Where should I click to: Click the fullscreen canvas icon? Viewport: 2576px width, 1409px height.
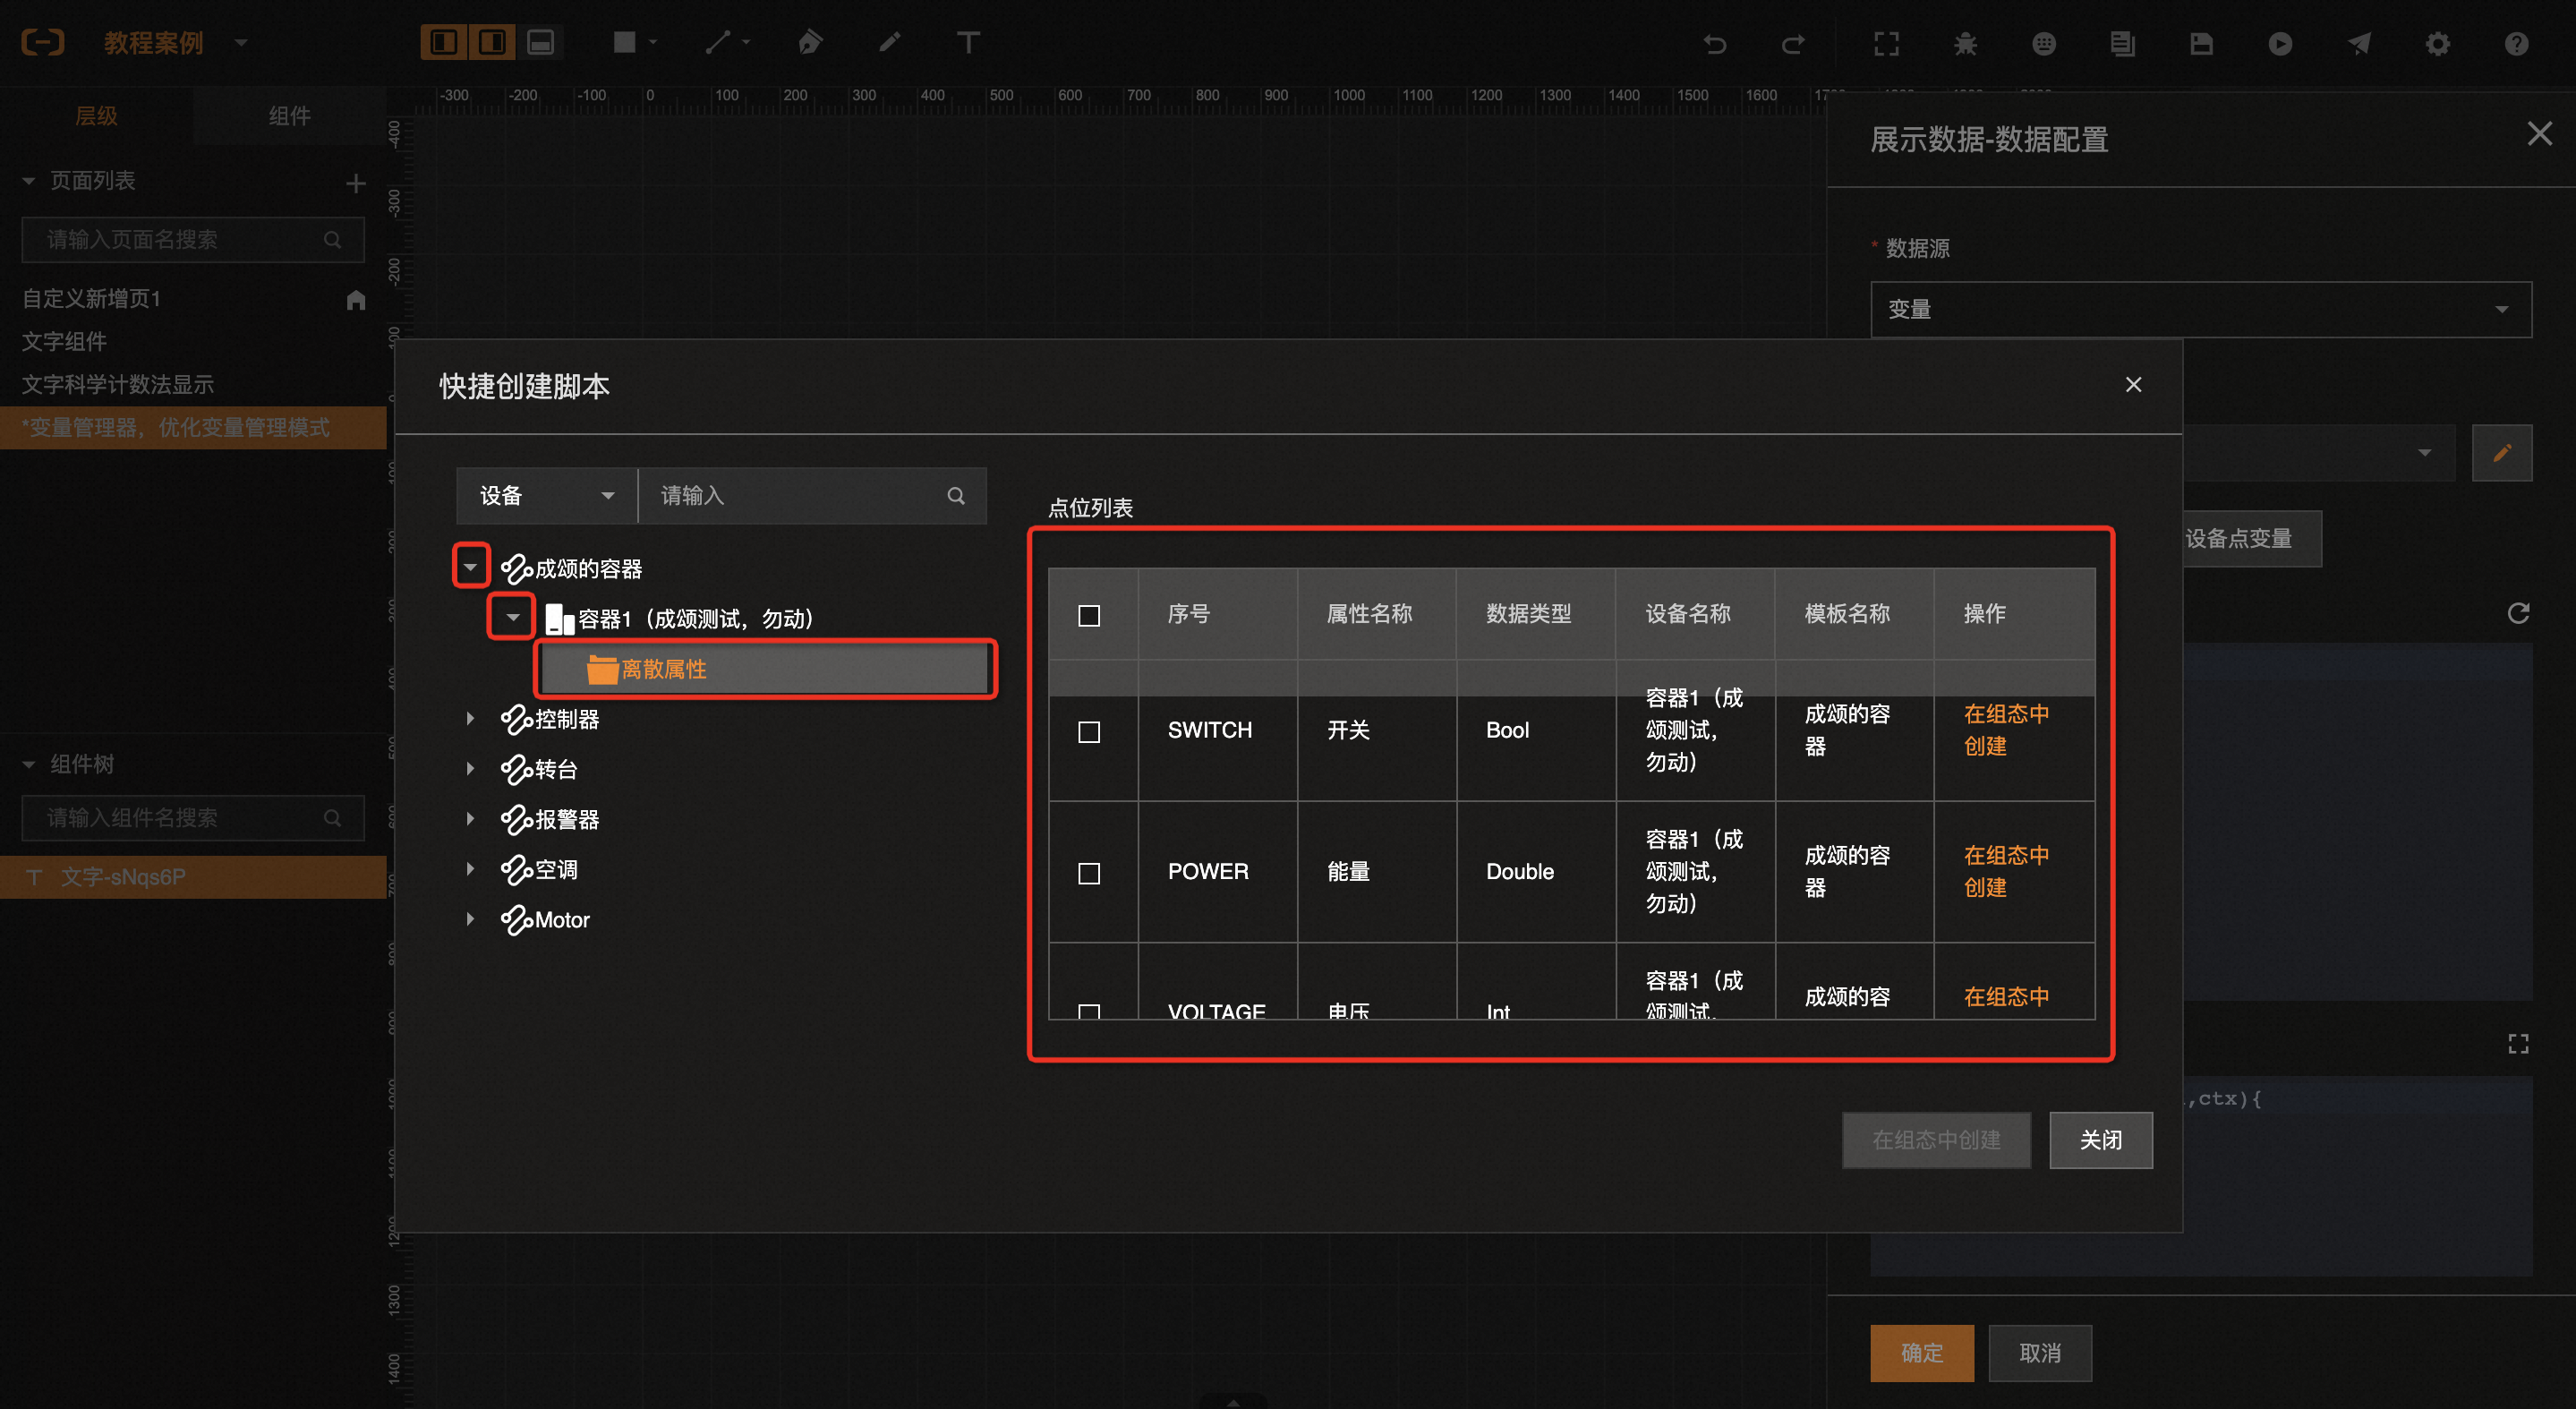click(1886, 44)
